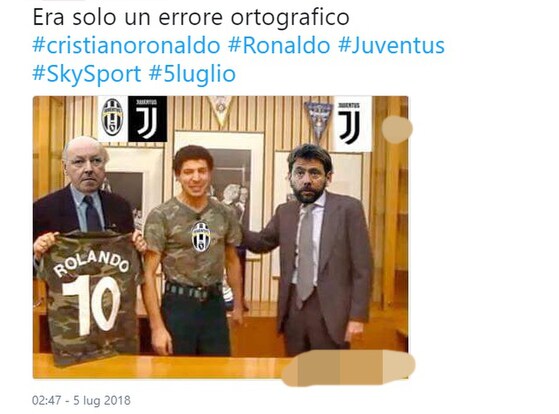559x414 pixels.
Task: Select the tweet text Era solo un errore ortografico
Action: pos(191,17)
